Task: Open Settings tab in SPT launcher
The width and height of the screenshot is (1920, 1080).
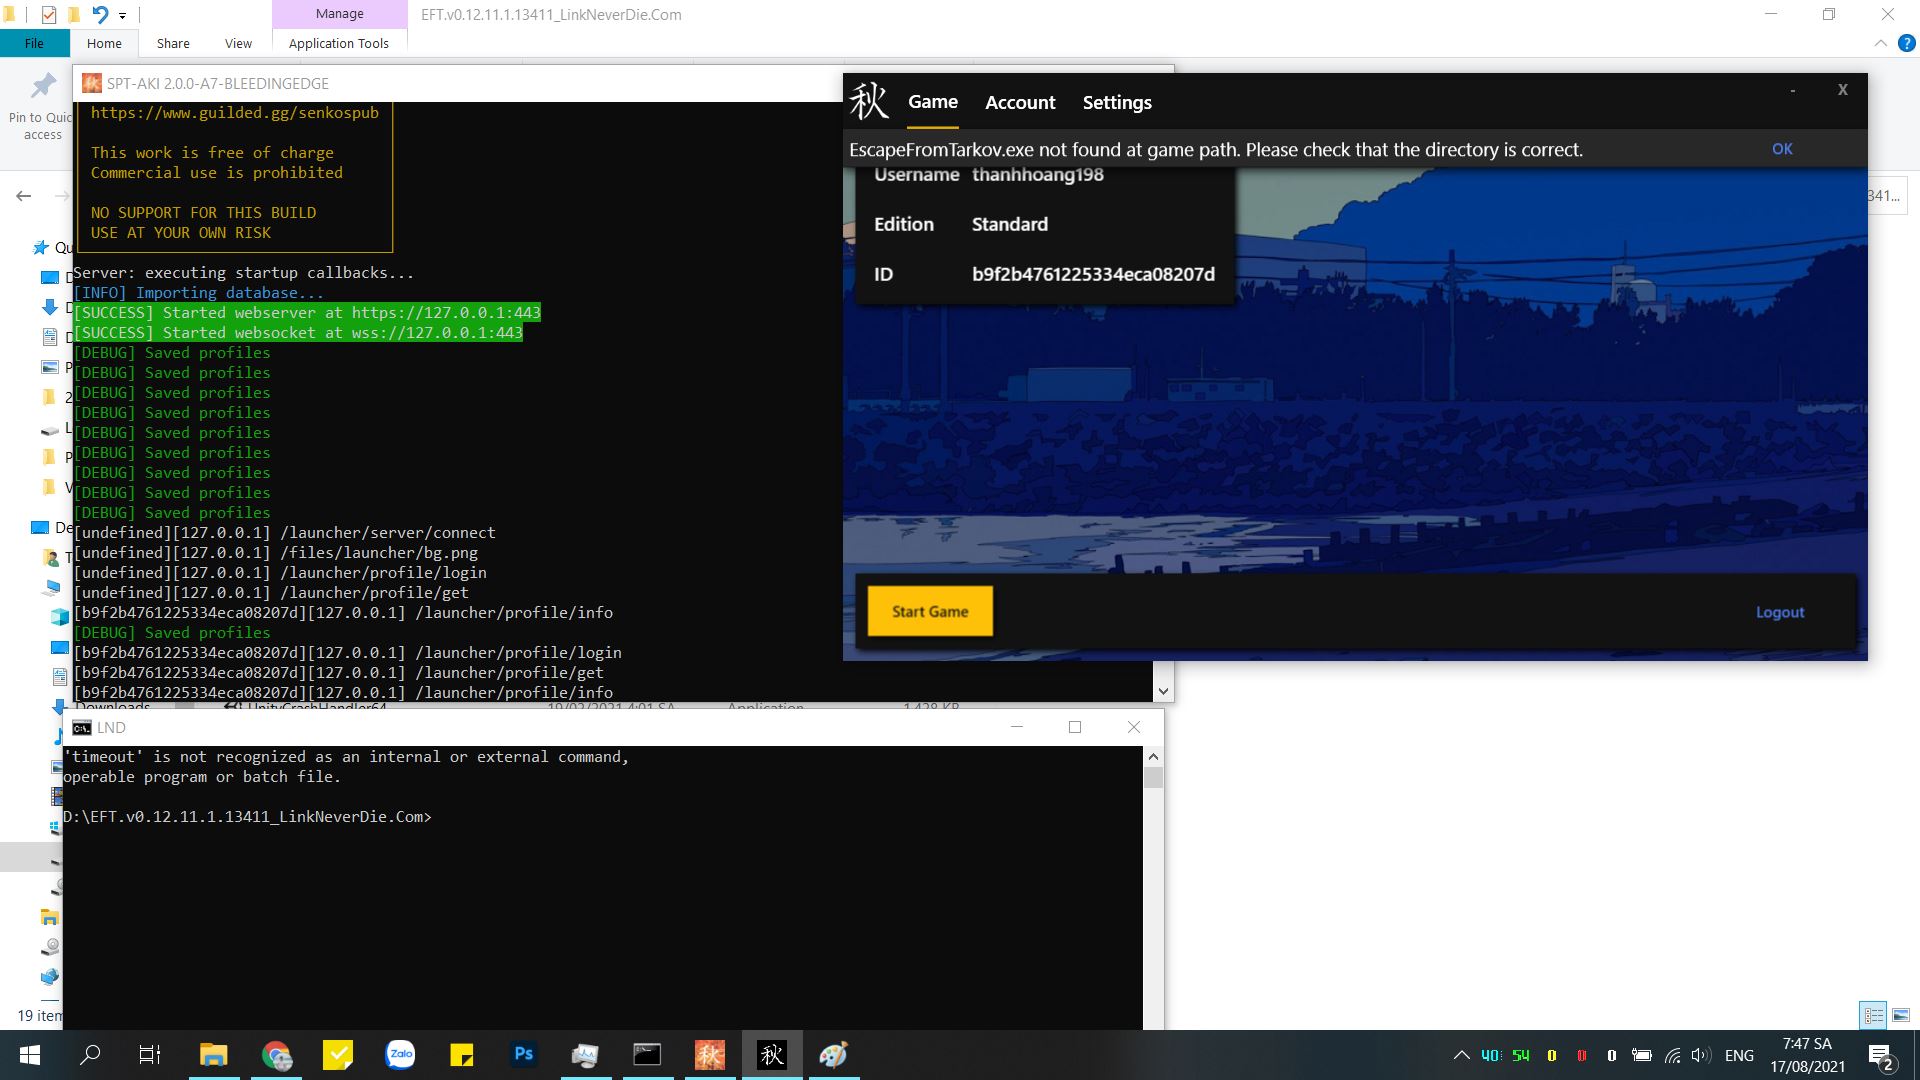Action: 1117,102
